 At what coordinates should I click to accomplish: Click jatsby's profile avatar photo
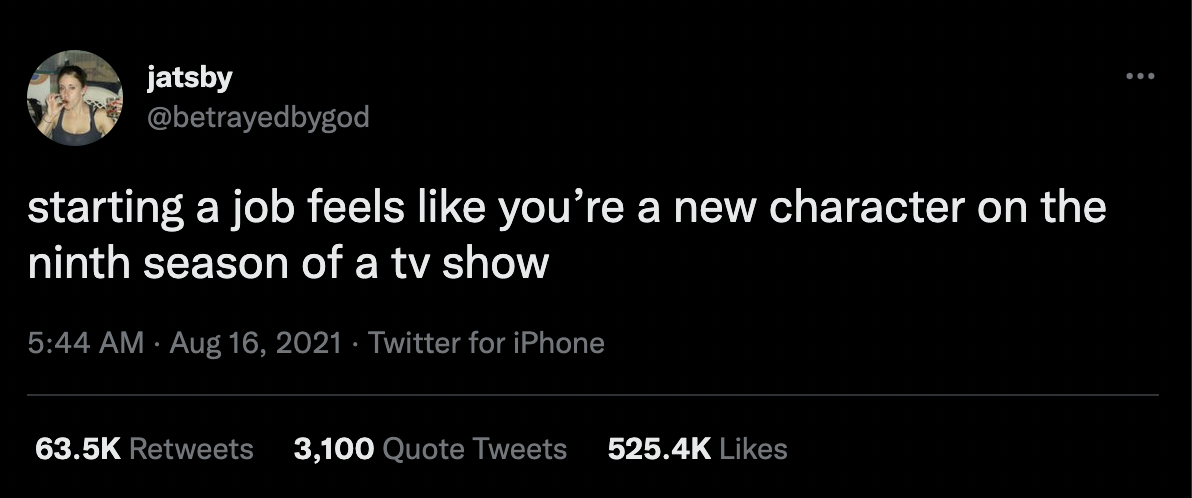75,98
